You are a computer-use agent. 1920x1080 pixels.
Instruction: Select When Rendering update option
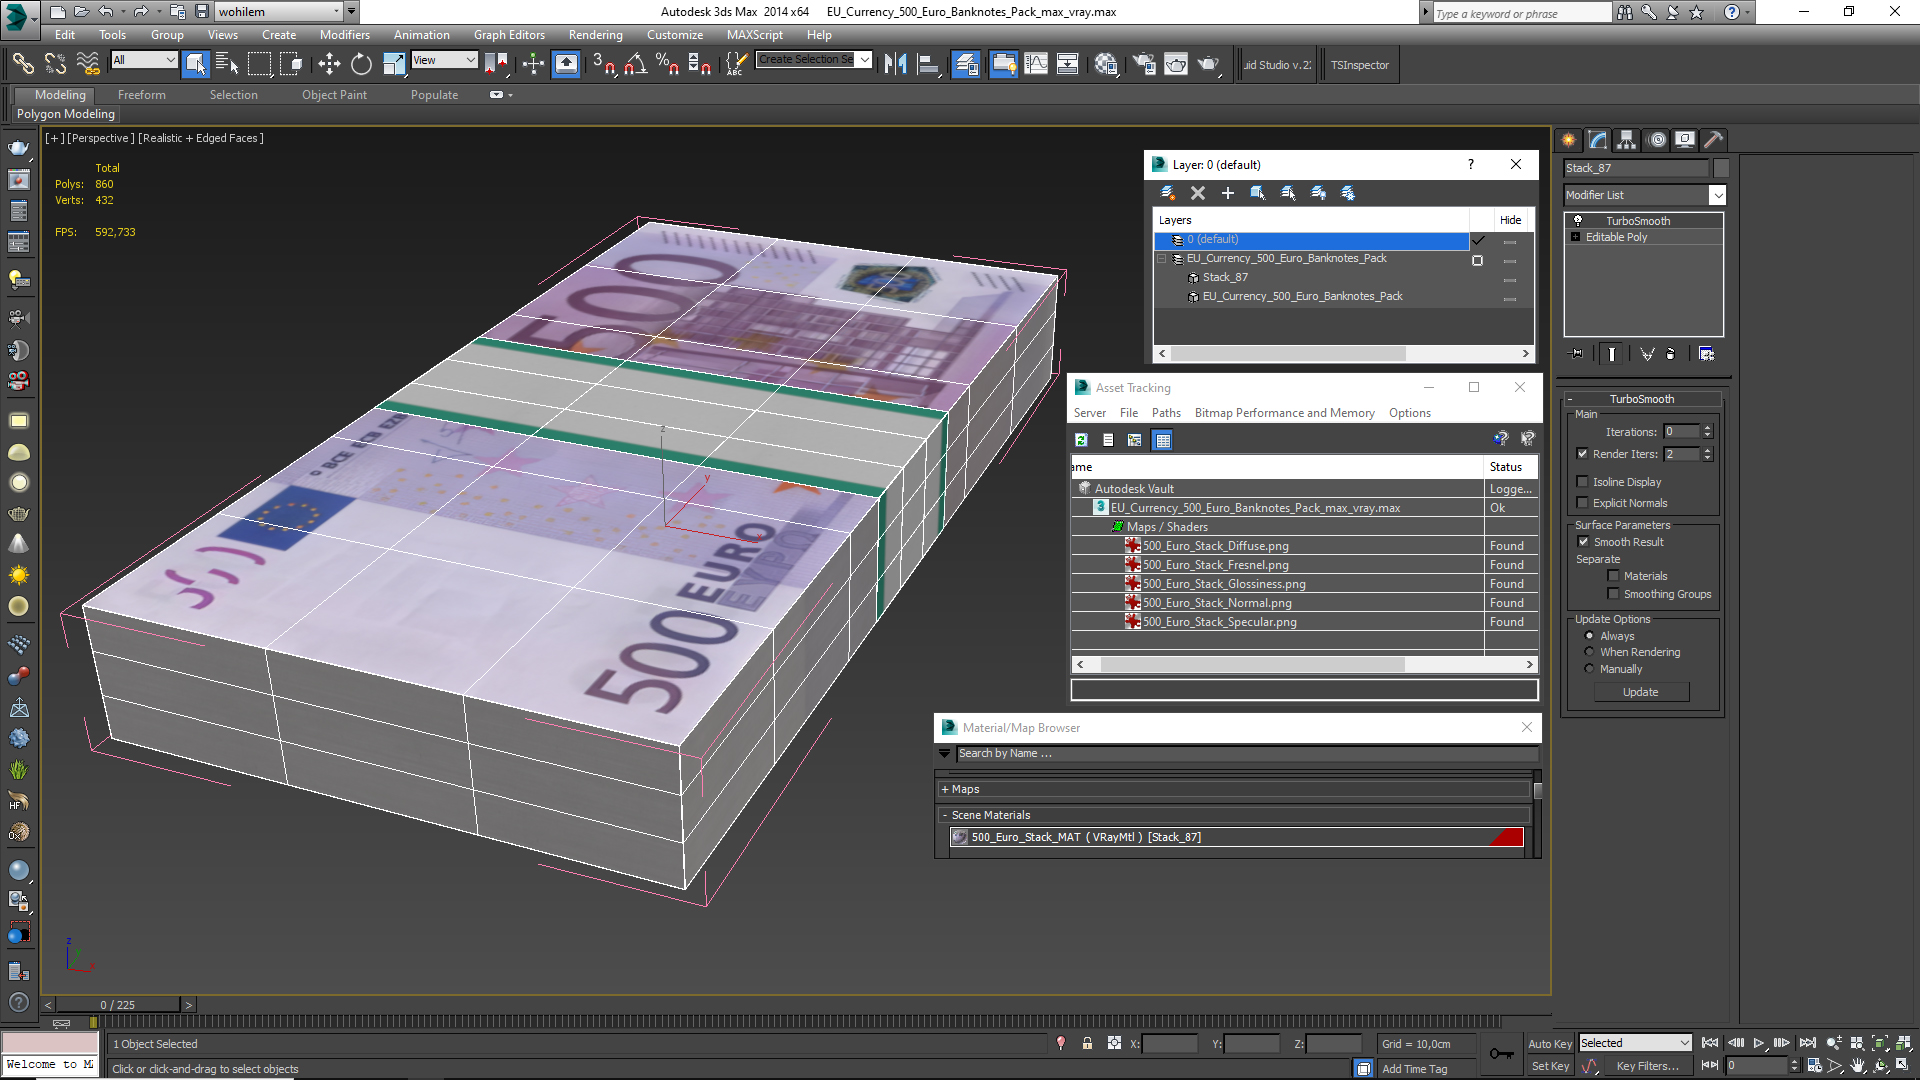click(1589, 652)
